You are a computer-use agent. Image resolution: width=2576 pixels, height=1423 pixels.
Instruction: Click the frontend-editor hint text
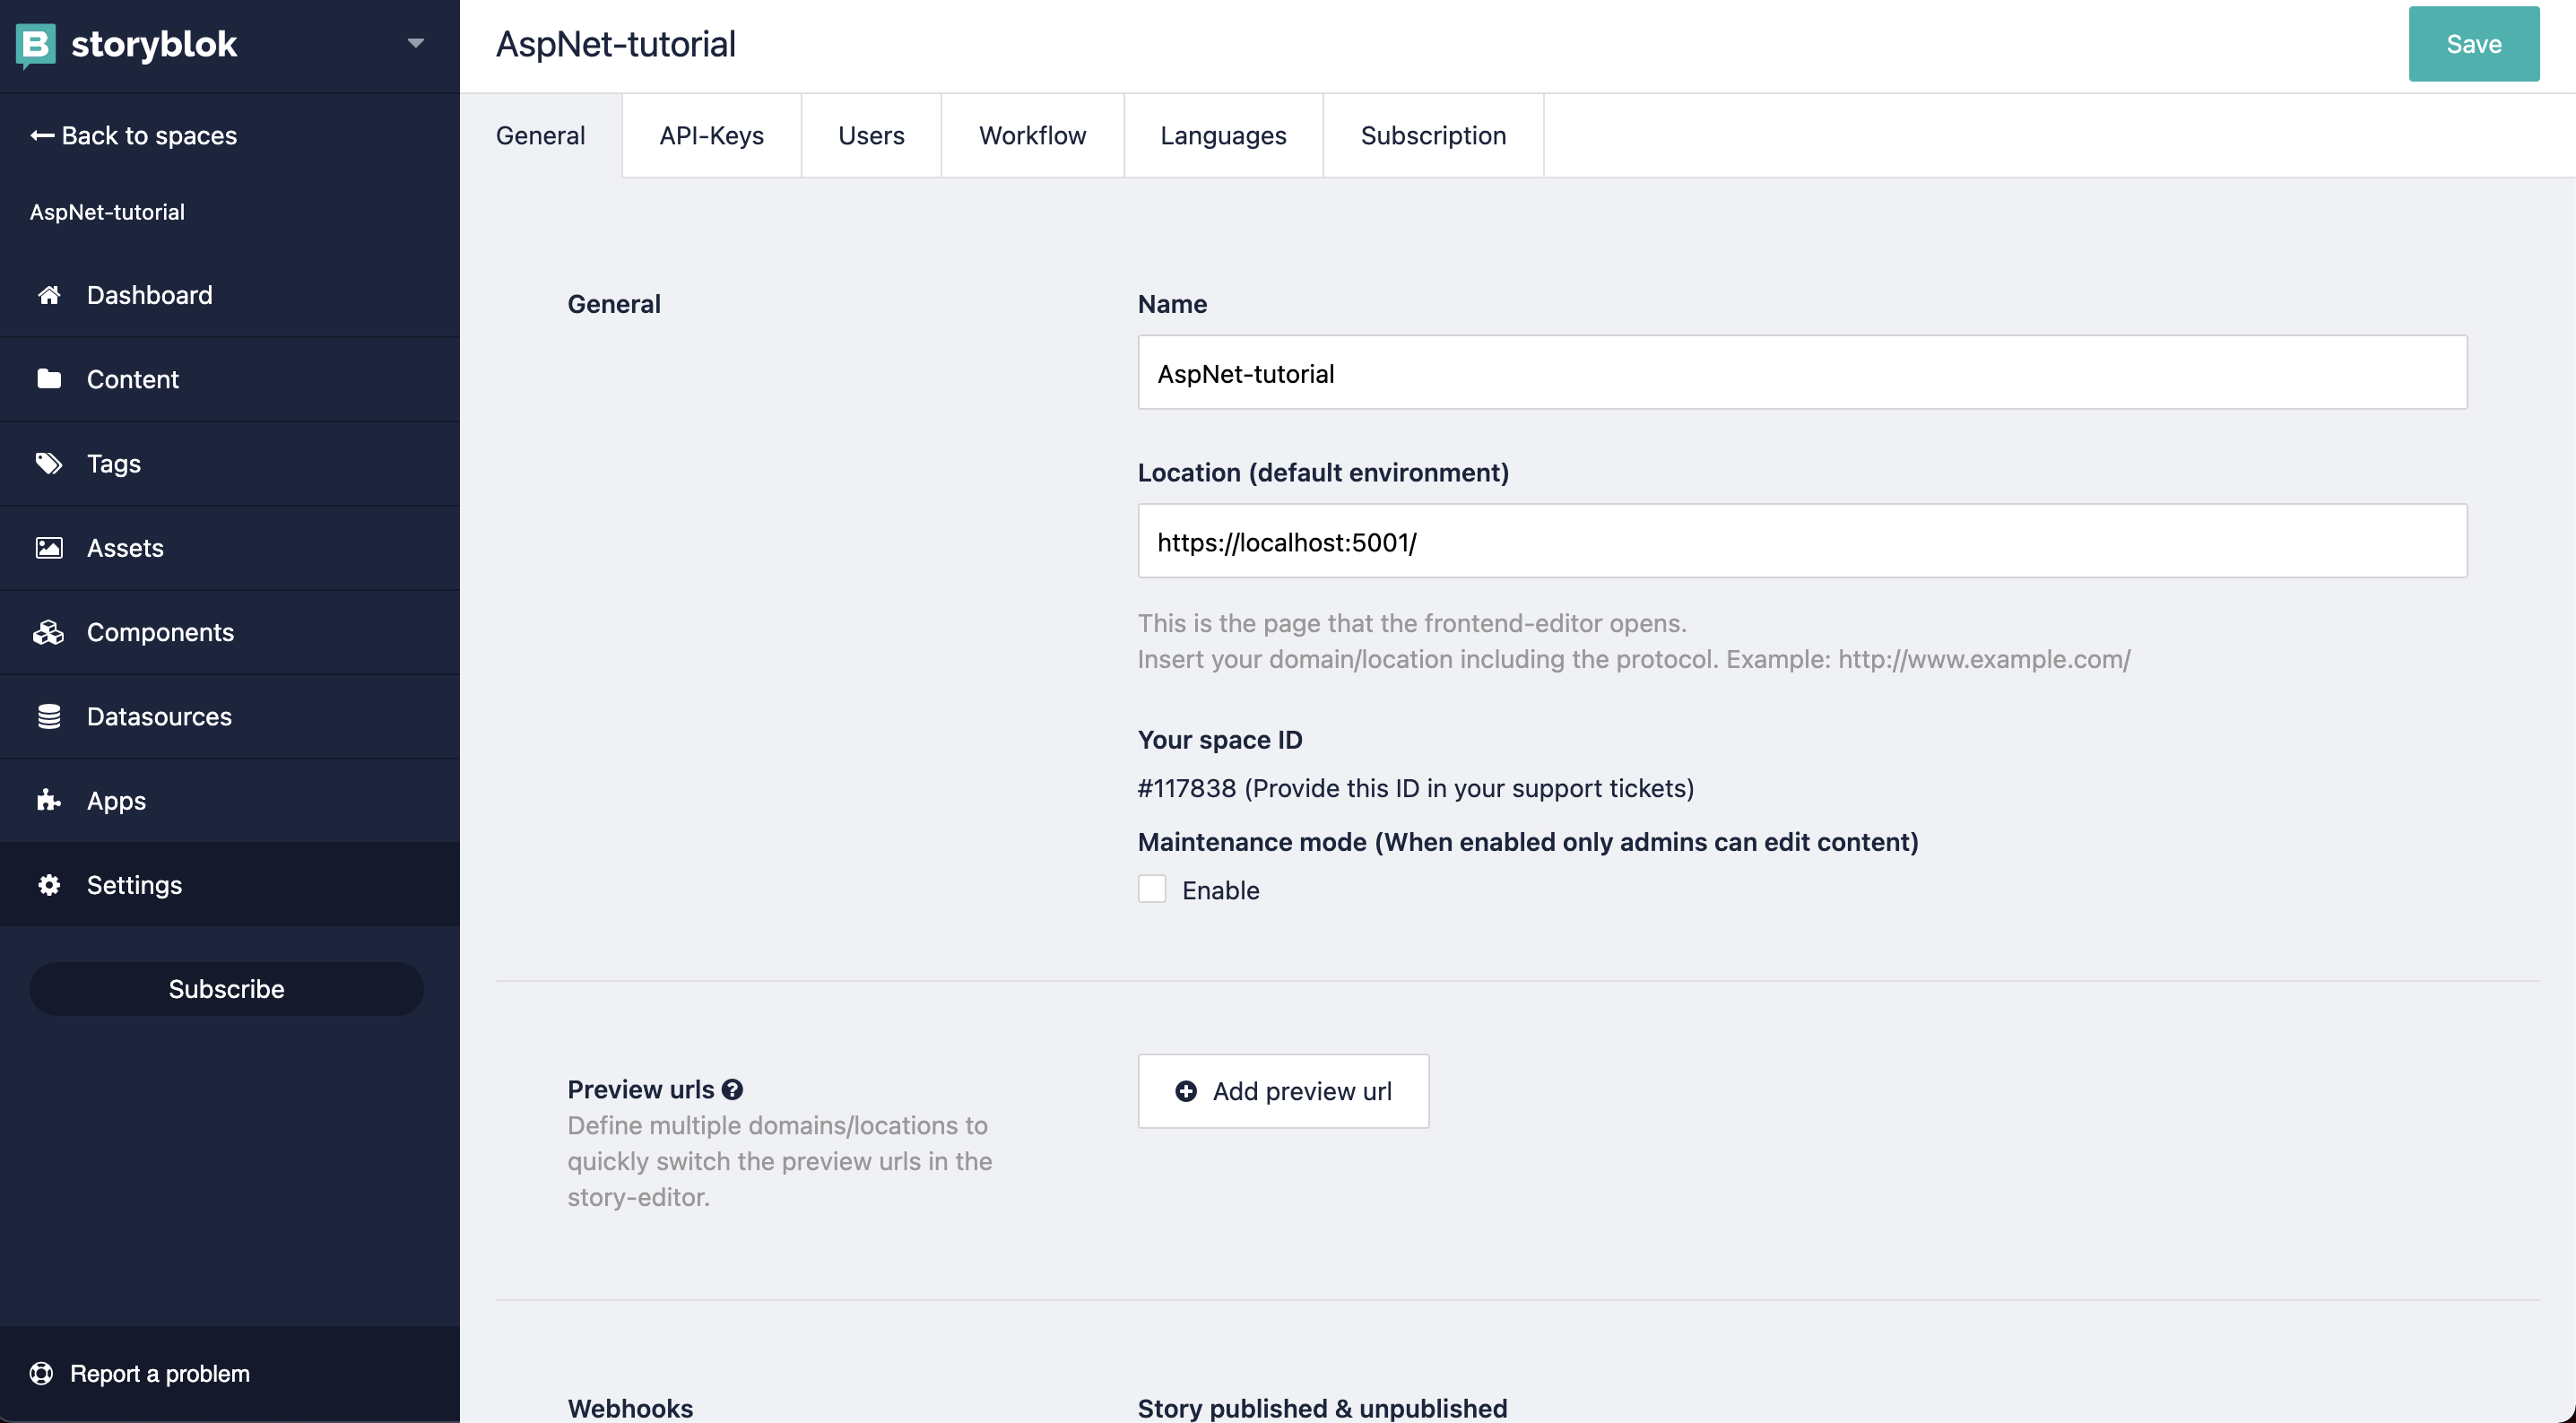(1412, 623)
